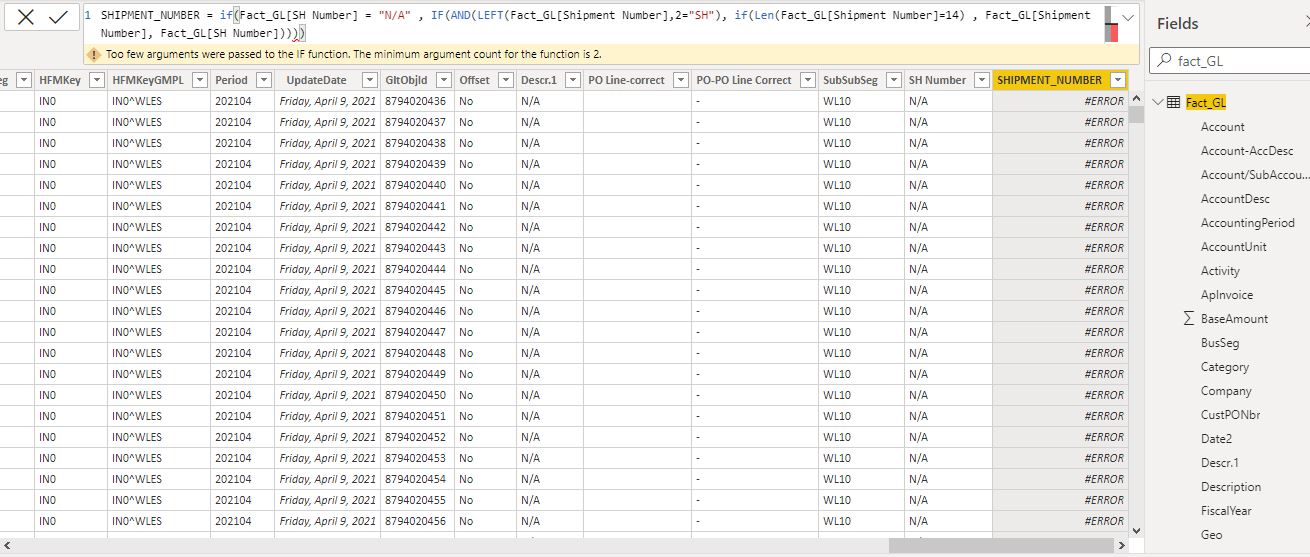Open HFMKey column filter dropdown
1310x557 pixels.
click(97, 80)
